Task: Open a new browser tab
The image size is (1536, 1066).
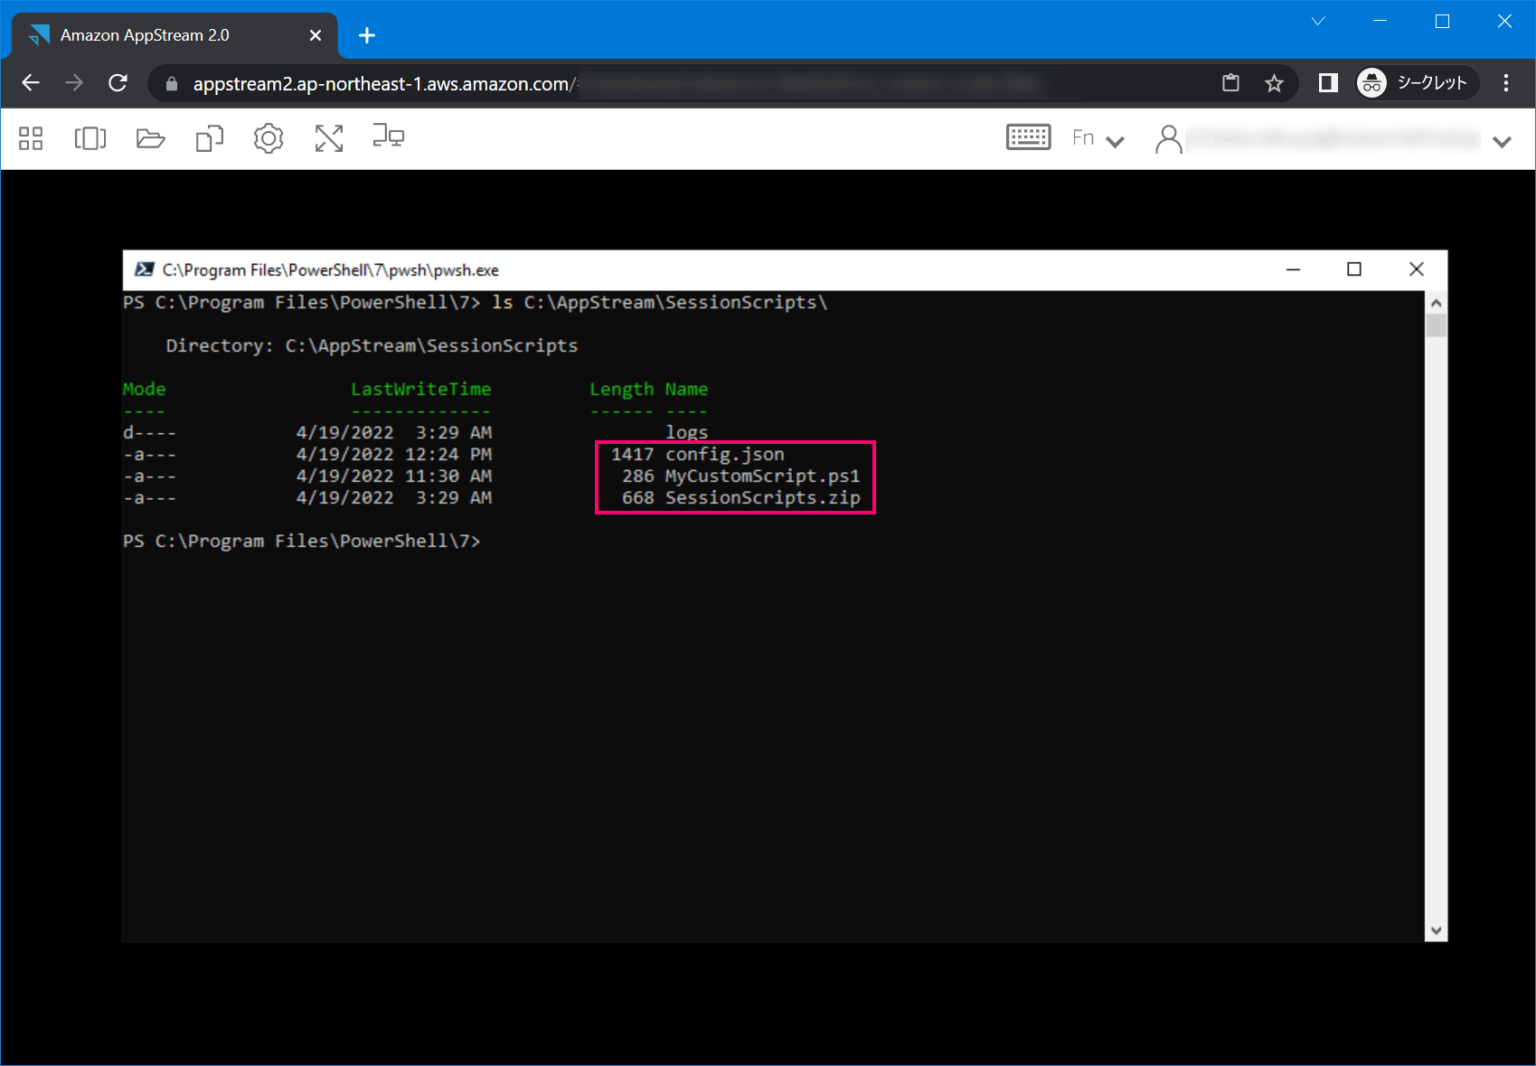Action: click(367, 35)
